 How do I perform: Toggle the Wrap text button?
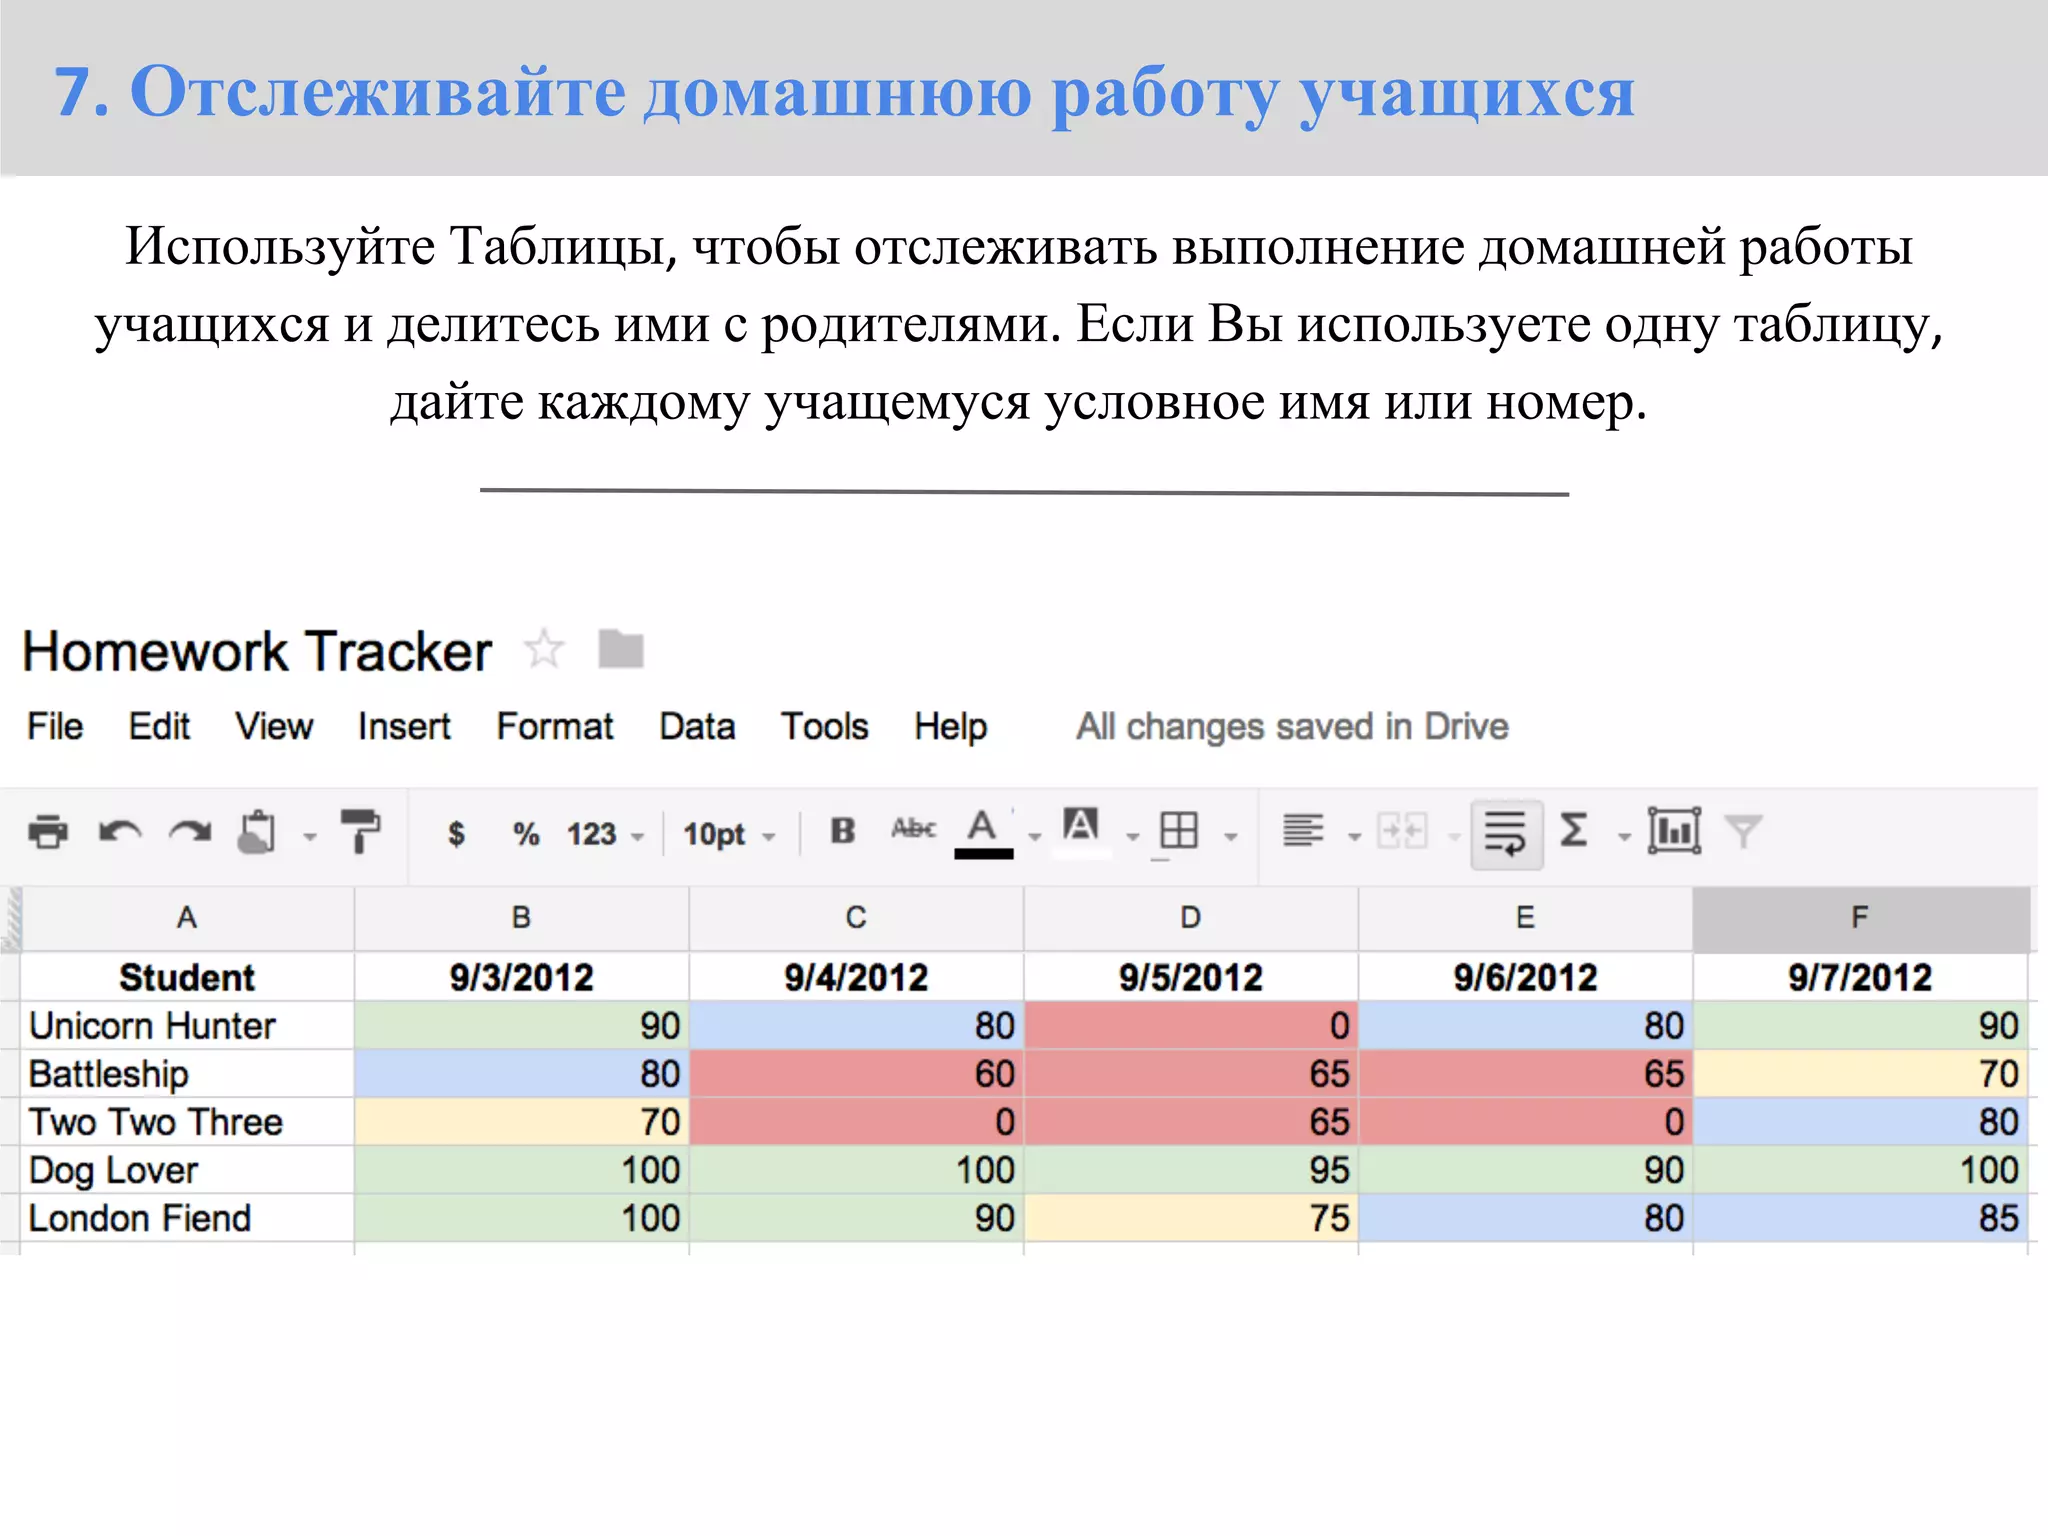click(x=1506, y=833)
